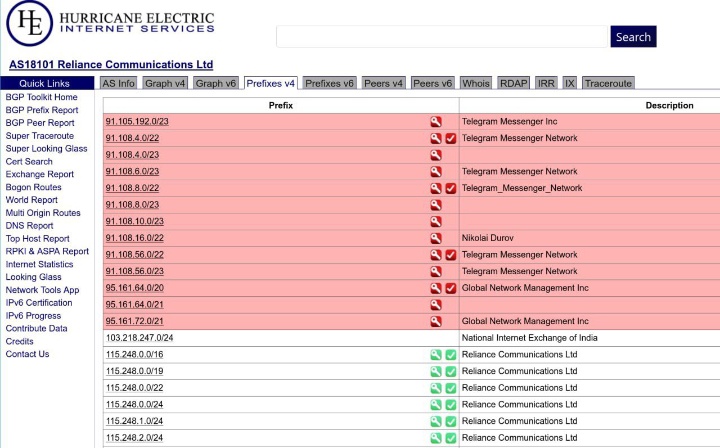Open Contact Us link
Screen dimensions: 720x448
(27, 354)
